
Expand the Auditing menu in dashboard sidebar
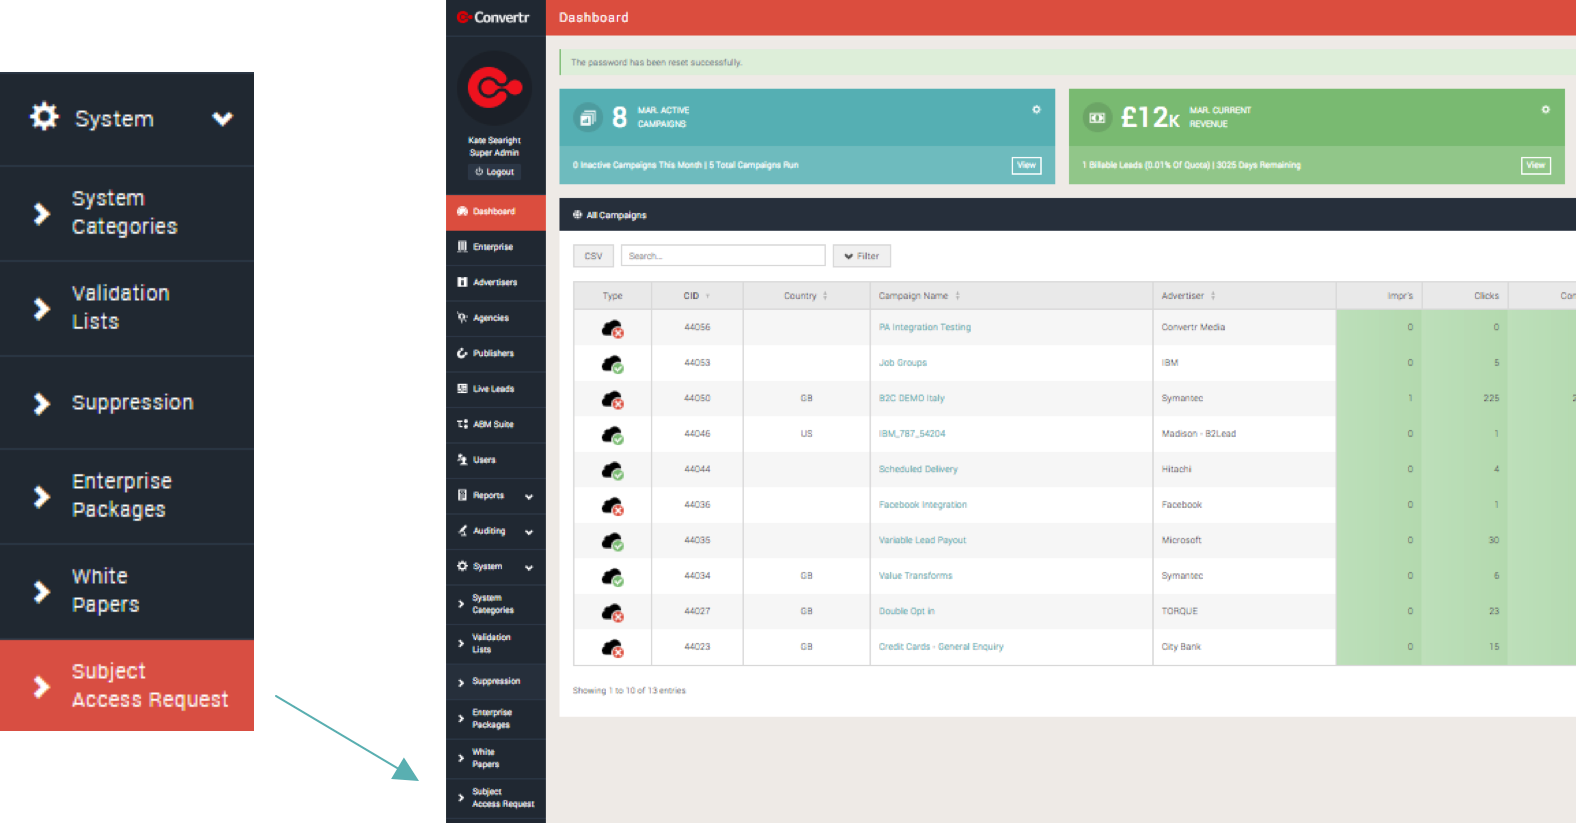point(496,531)
